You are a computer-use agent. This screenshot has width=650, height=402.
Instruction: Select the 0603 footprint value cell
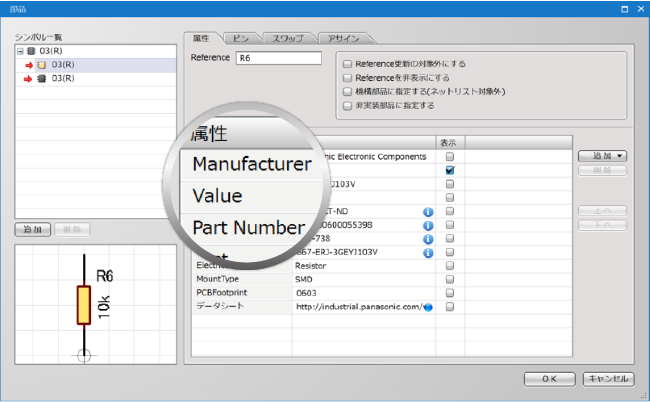click(363, 293)
